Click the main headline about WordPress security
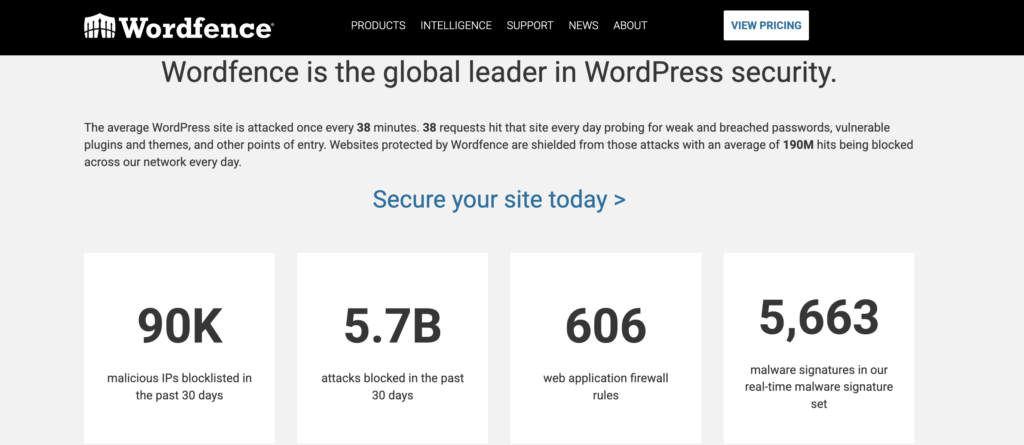The height and width of the screenshot is (445, 1024). (499, 72)
